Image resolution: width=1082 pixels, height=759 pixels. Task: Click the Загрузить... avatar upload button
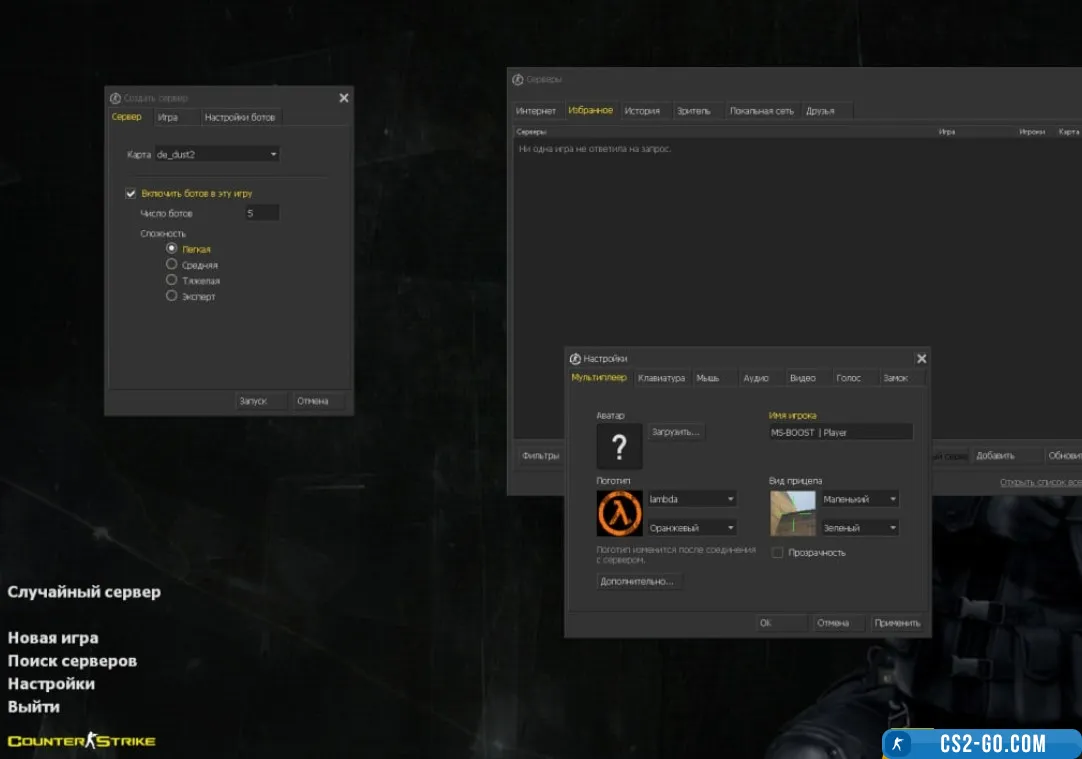[677, 432]
